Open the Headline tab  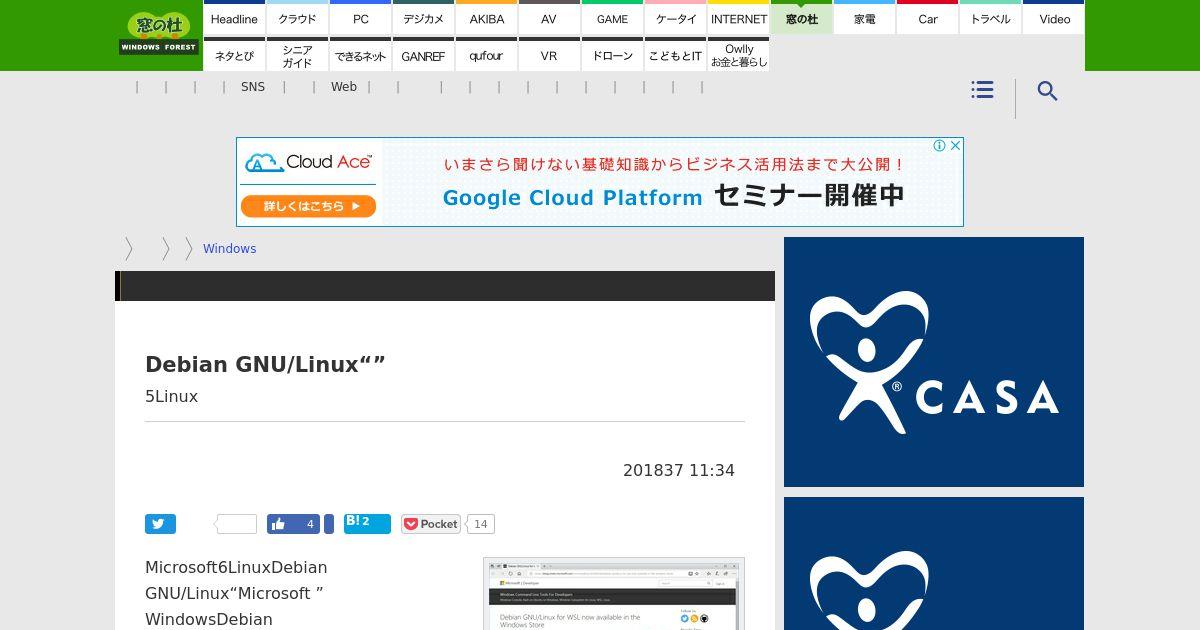[x=234, y=18]
